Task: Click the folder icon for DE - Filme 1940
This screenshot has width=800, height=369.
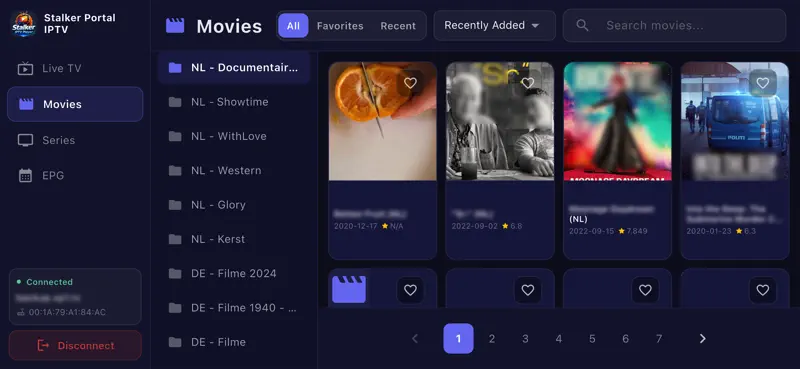Action: 175,308
